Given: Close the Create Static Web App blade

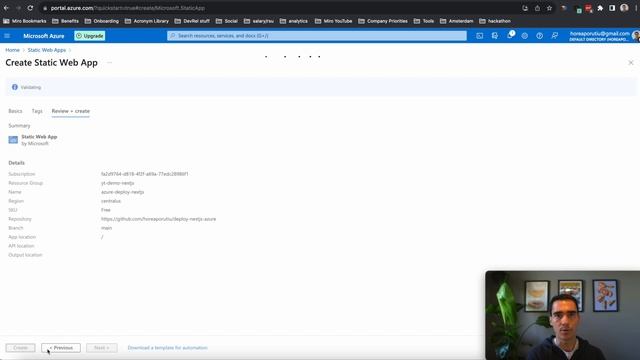Looking at the screenshot, I should point(631,63).
